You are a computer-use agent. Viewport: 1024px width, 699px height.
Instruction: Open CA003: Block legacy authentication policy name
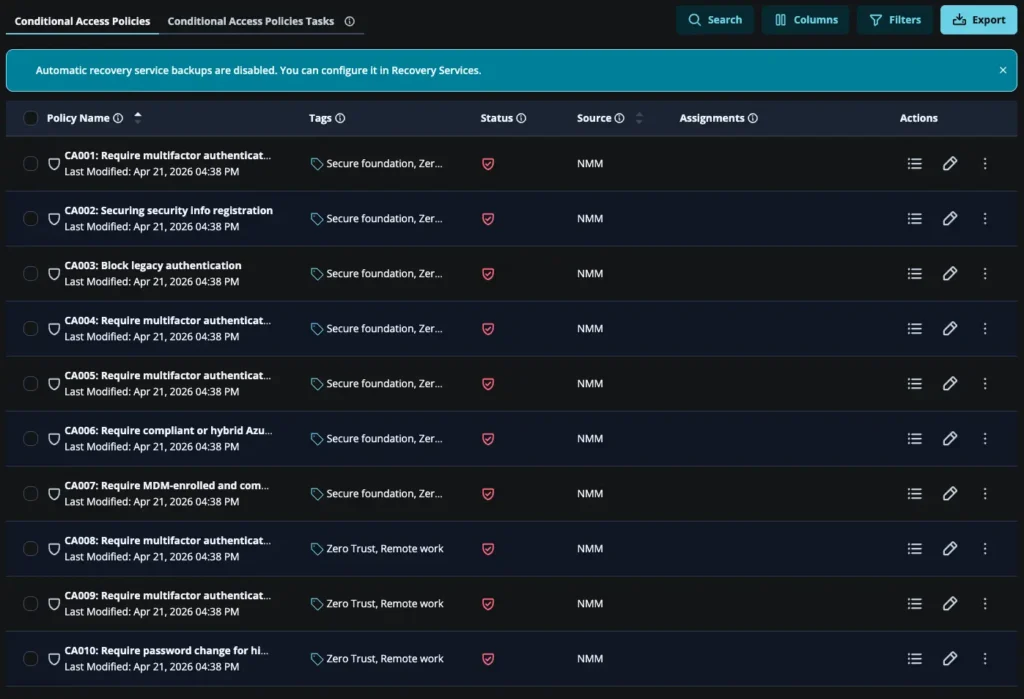click(x=153, y=265)
